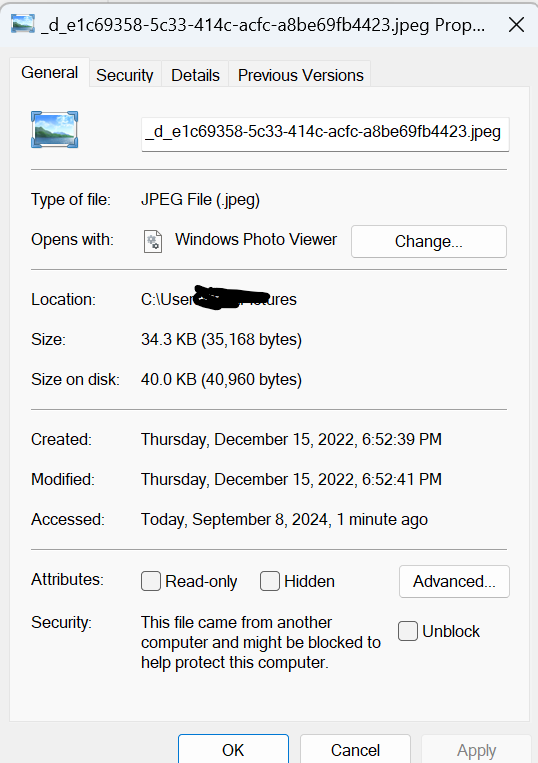This screenshot has height=763, width=538.
Task: Open Advanced... attributes dialog
Action: pyautogui.click(x=454, y=581)
